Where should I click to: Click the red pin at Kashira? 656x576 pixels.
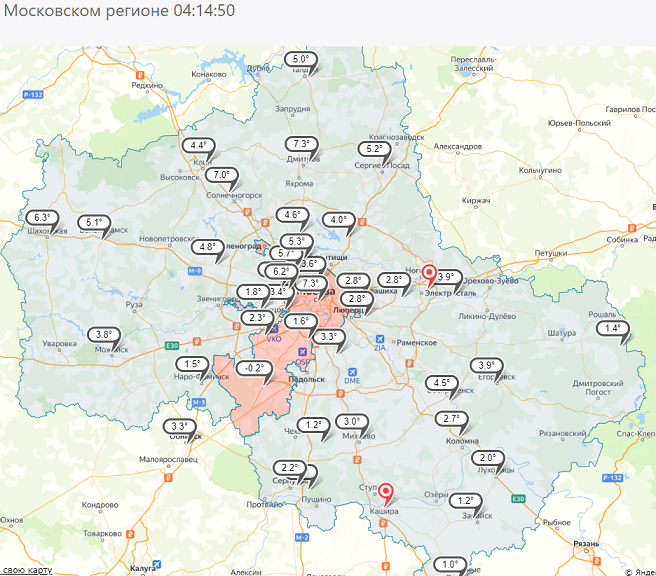pos(386,493)
